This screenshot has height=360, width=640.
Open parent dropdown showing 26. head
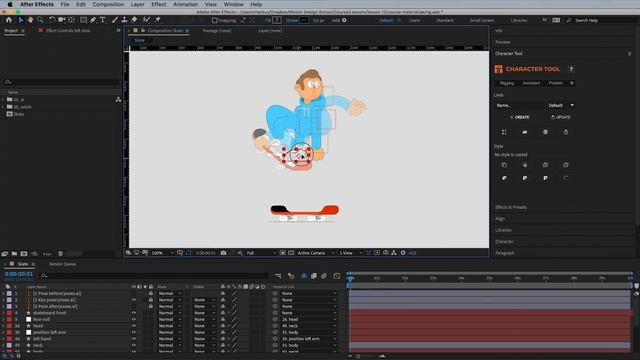tap(308, 319)
